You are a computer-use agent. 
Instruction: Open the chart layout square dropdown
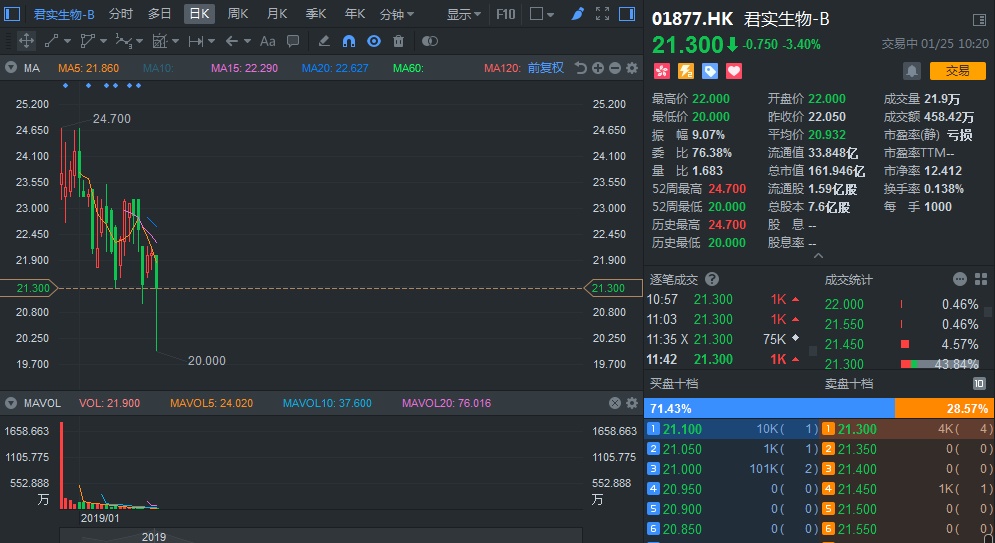542,14
